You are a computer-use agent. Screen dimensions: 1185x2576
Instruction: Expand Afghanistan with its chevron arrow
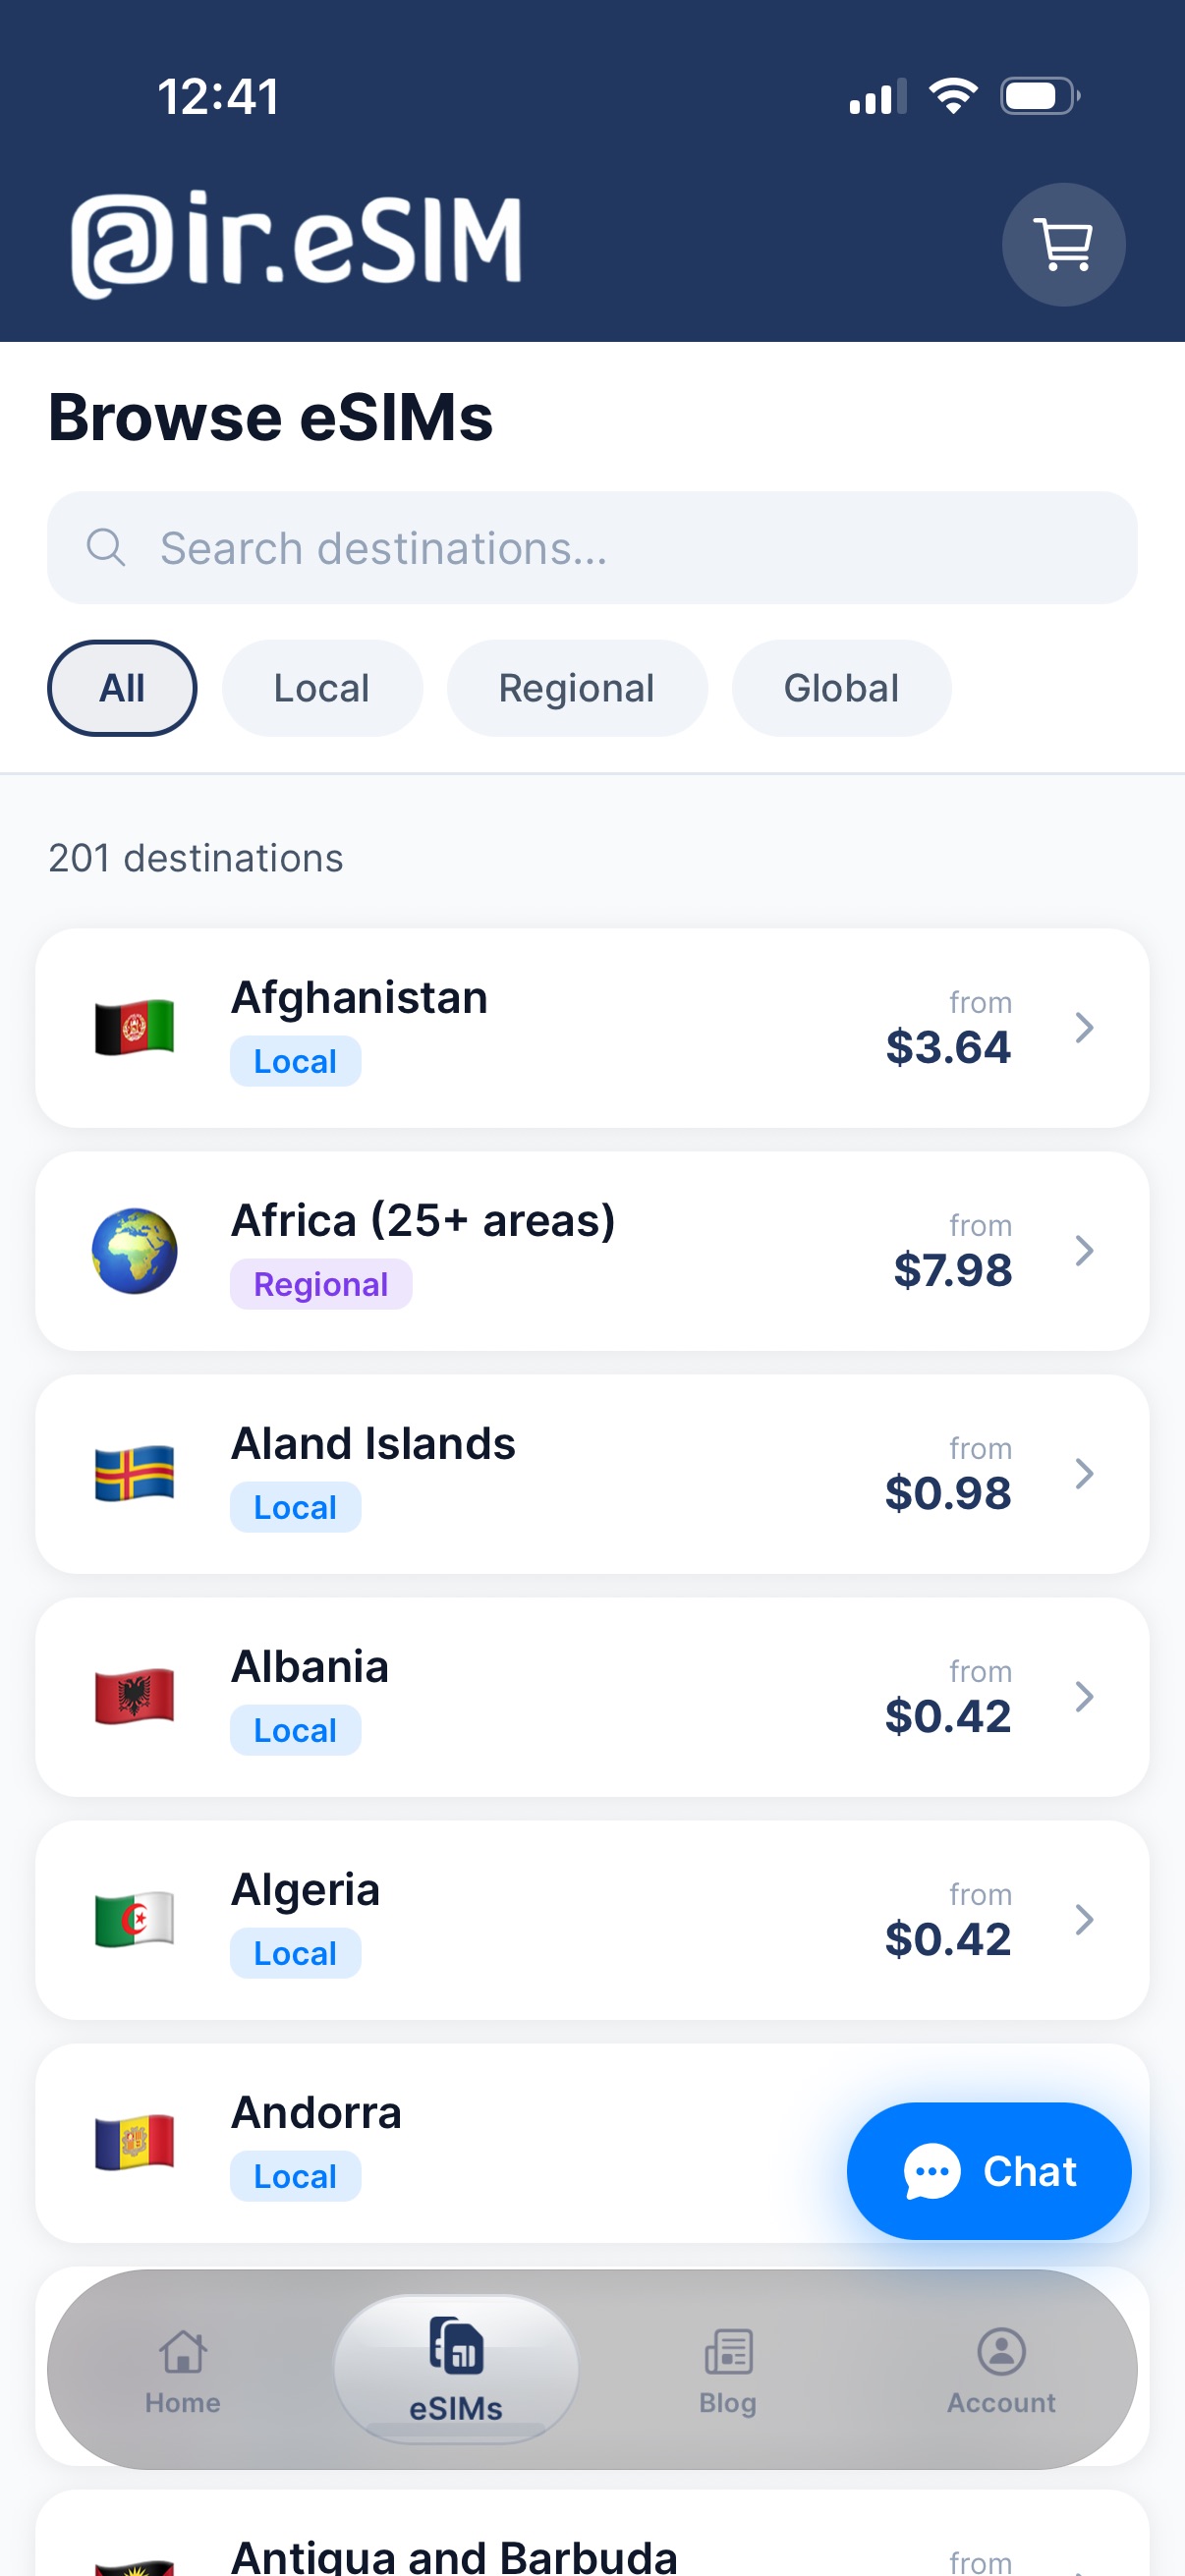tap(1084, 1027)
